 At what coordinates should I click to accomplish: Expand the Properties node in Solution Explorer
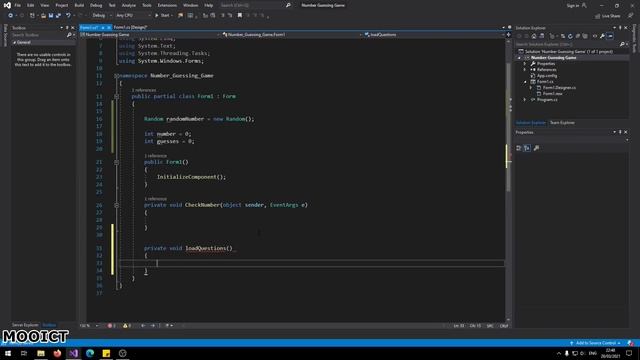[525, 64]
